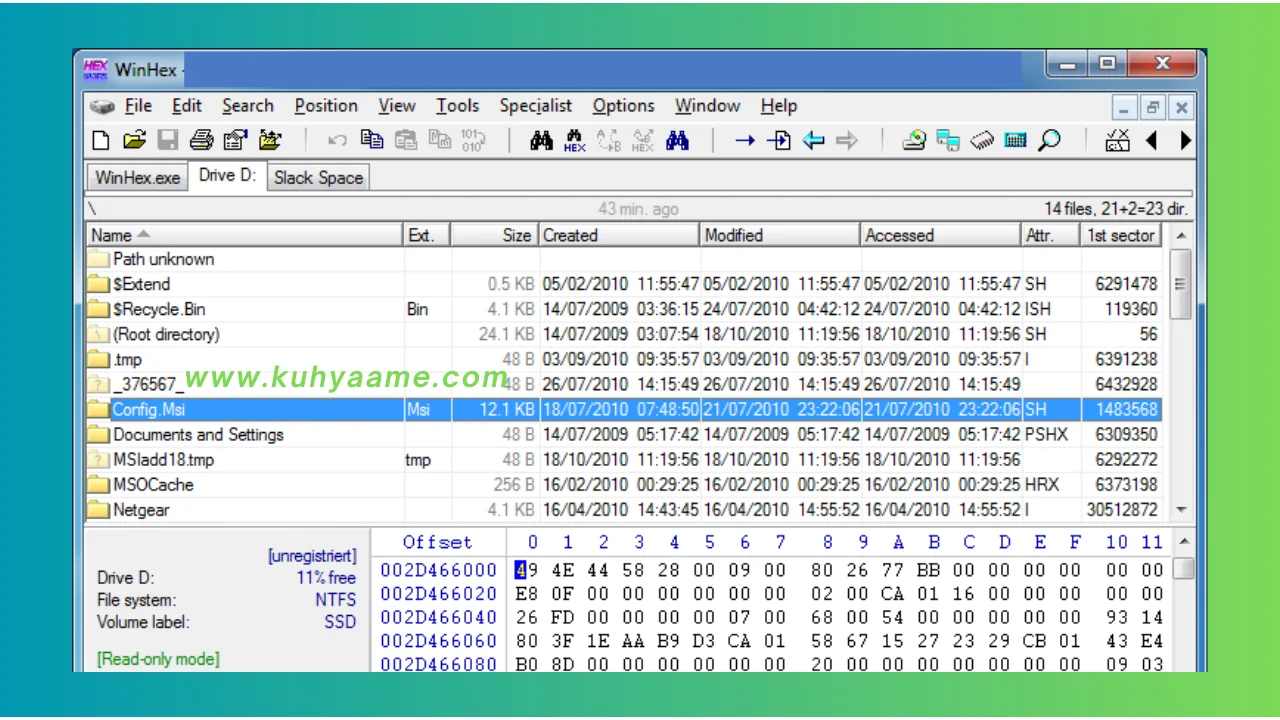Click the Replace Text icon

click(609, 141)
